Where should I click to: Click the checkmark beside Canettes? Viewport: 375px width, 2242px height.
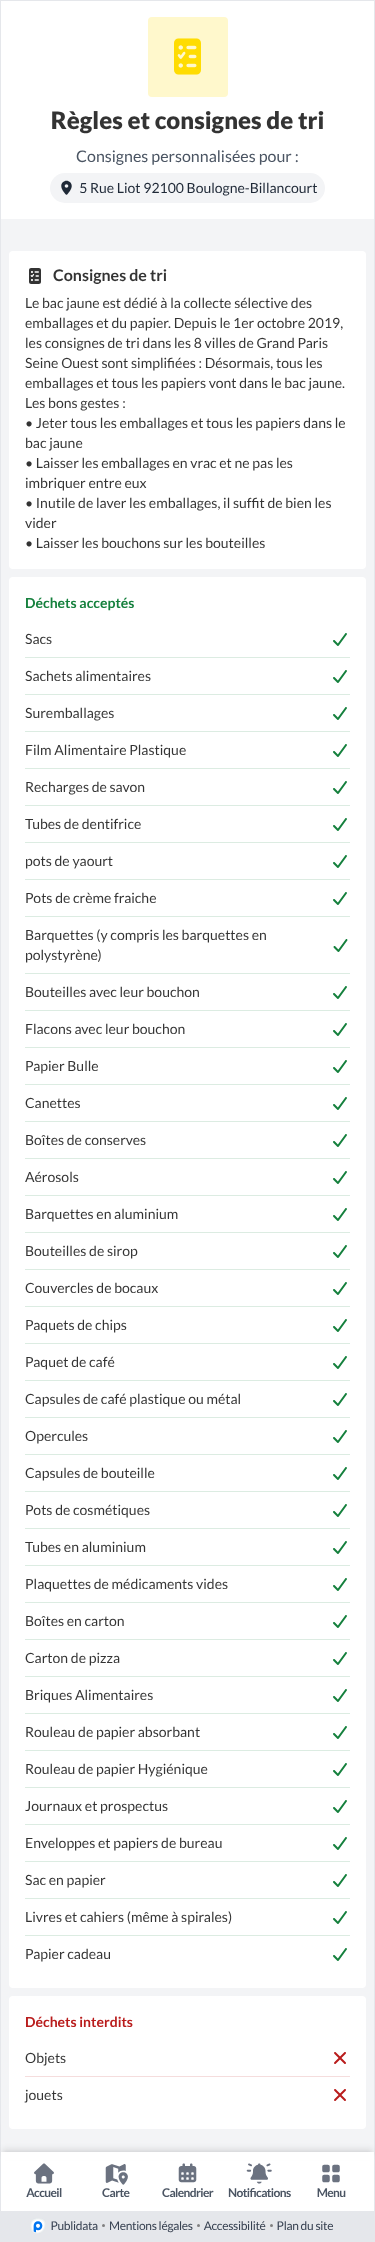340,1103
